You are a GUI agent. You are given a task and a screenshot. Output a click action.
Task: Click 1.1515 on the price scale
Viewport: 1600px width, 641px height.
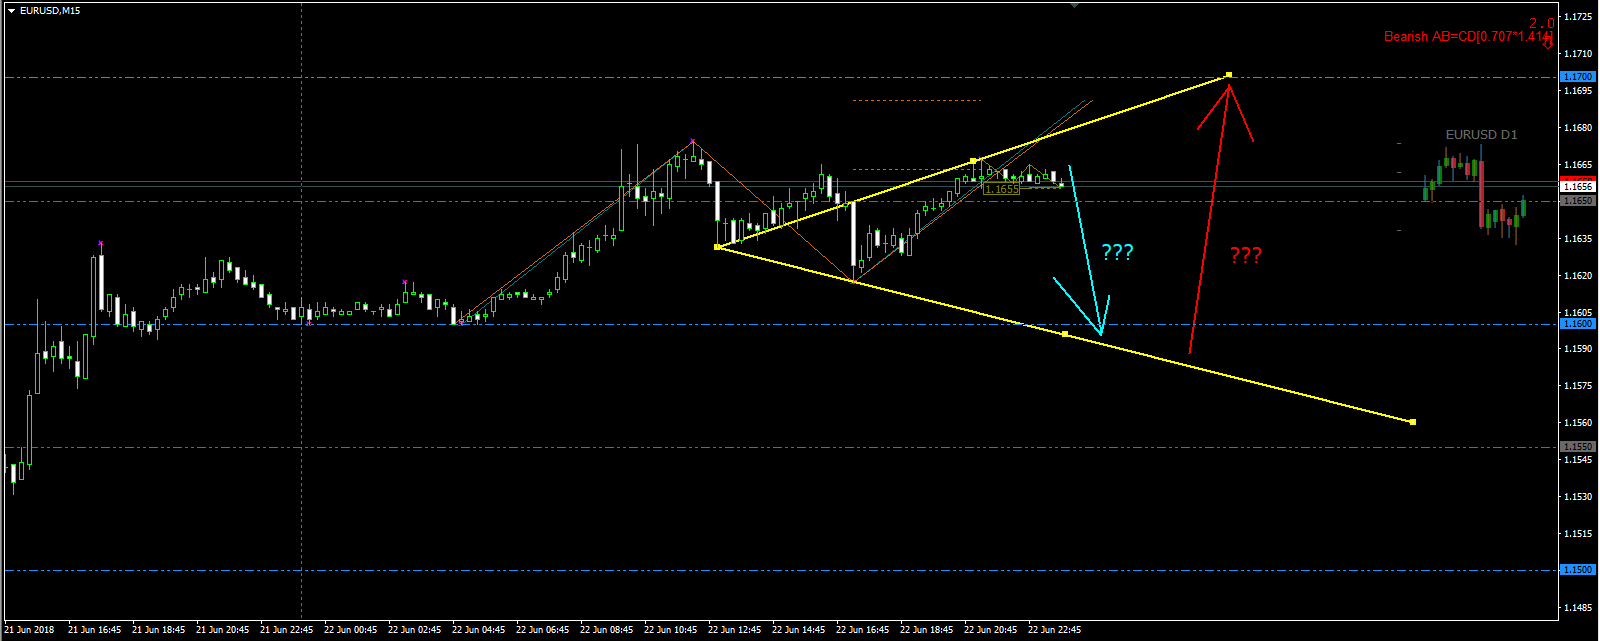(x=1579, y=534)
